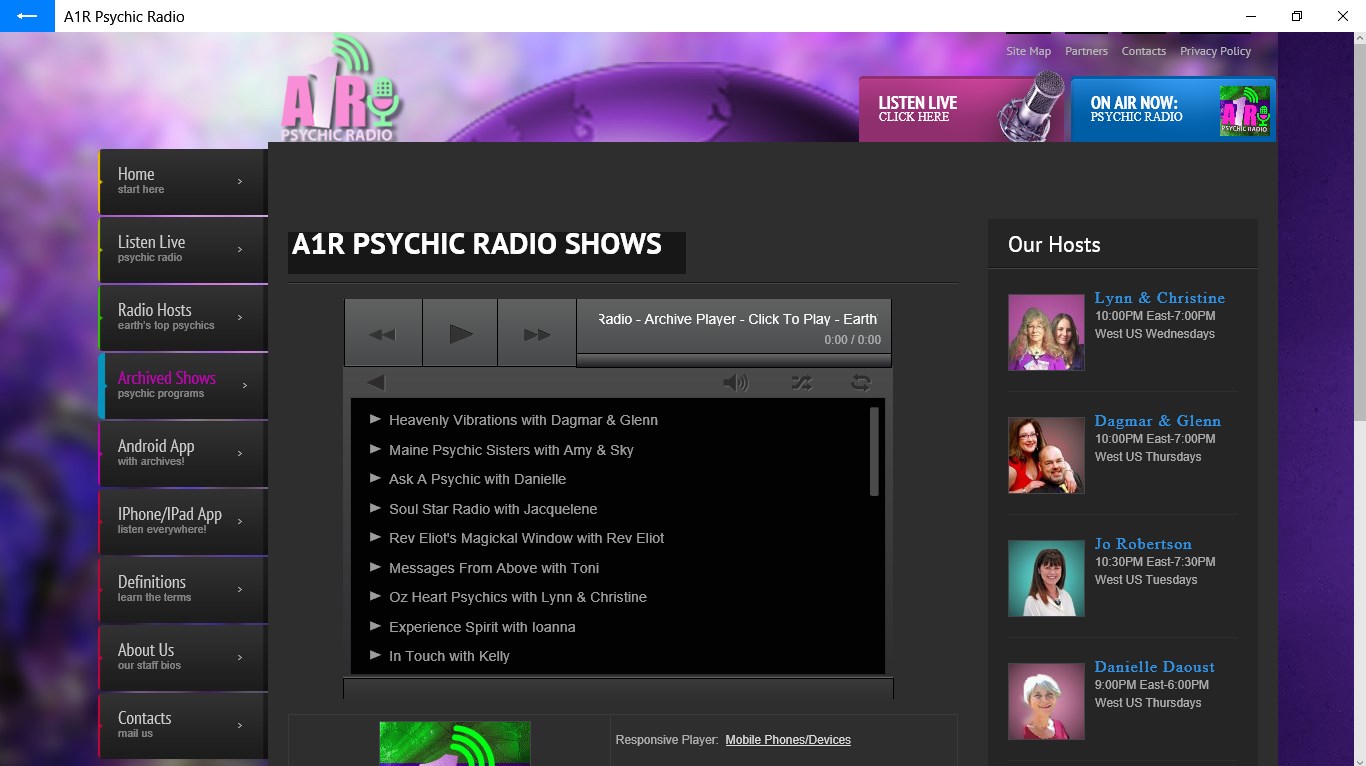This screenshot has width=1366, height=766.
Task: Open Lynn & Christine host link
Action: coord(1159,298)
